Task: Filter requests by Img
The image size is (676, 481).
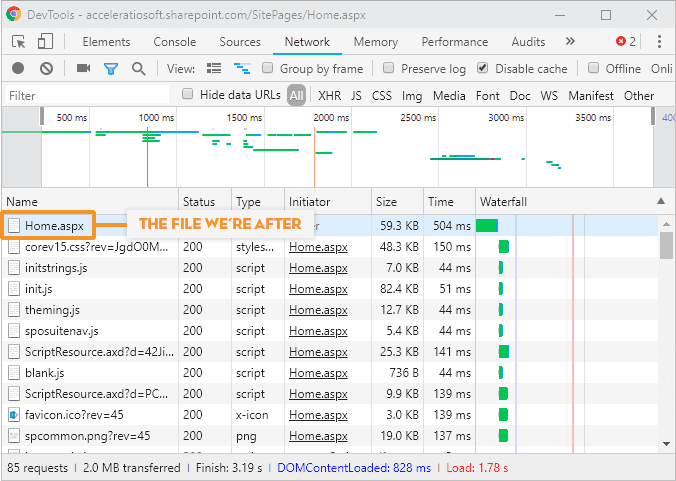Action: (412, 96)
